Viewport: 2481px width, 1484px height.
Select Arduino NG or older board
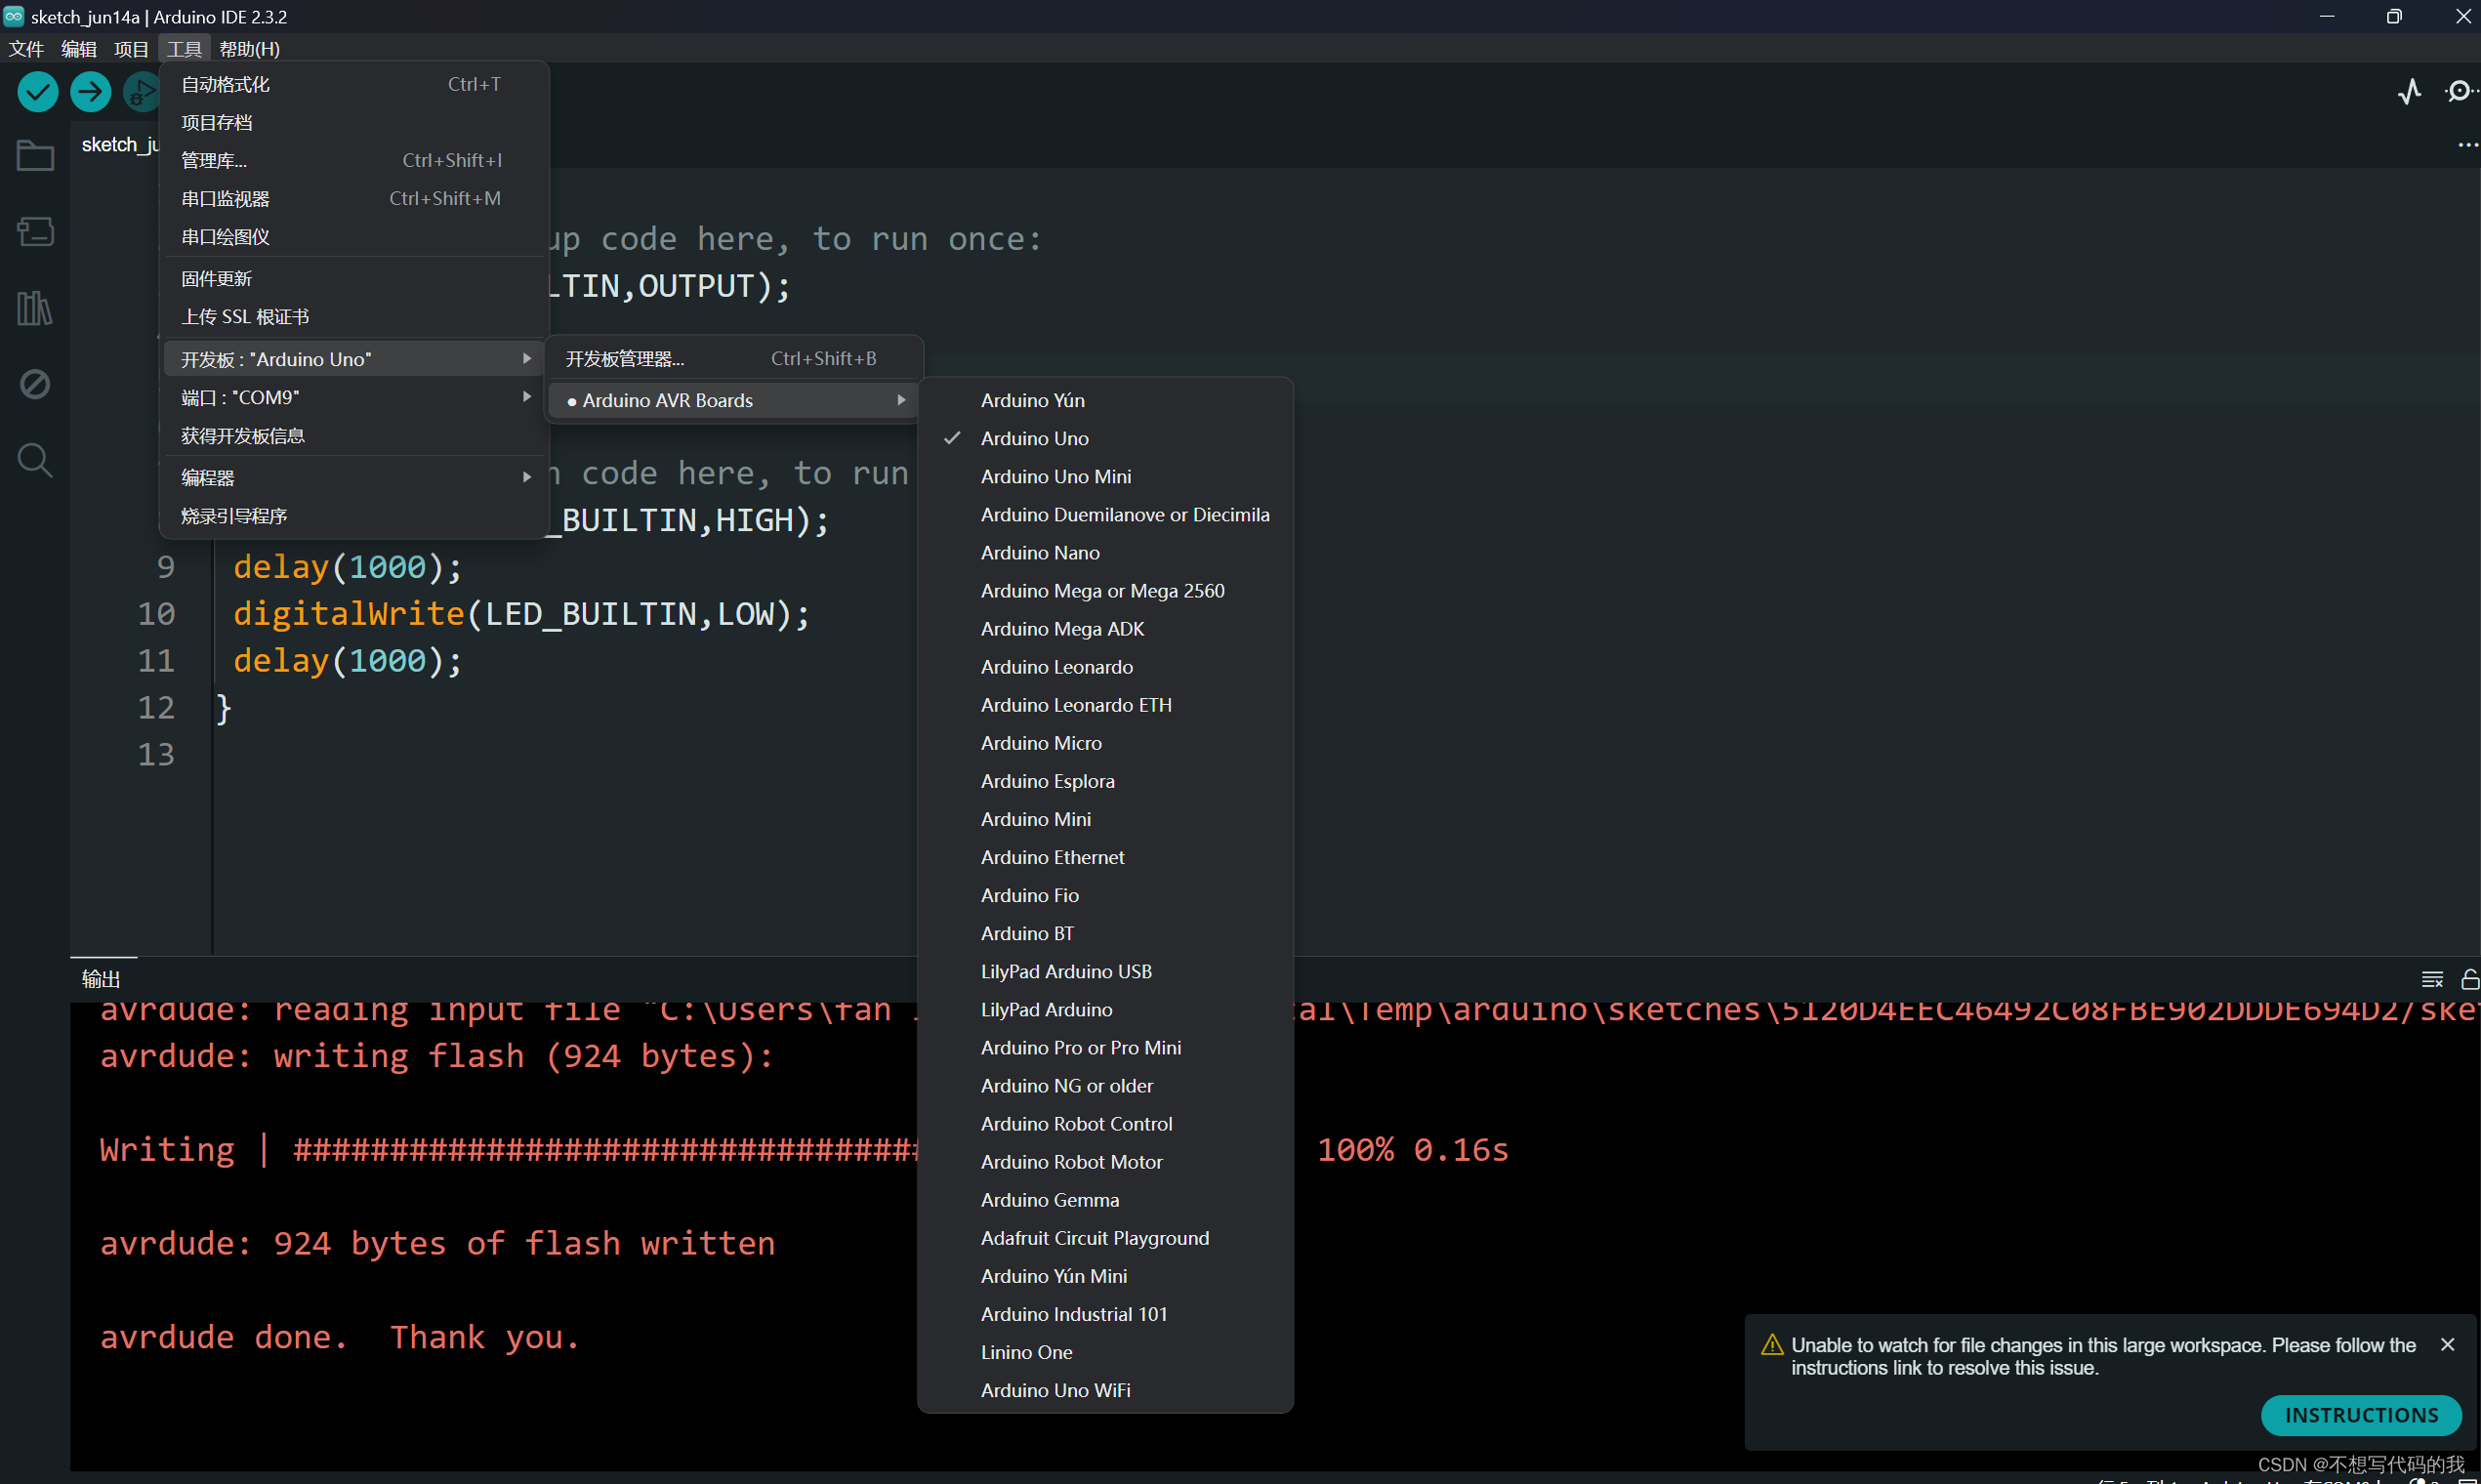tap(1105, 1086)
